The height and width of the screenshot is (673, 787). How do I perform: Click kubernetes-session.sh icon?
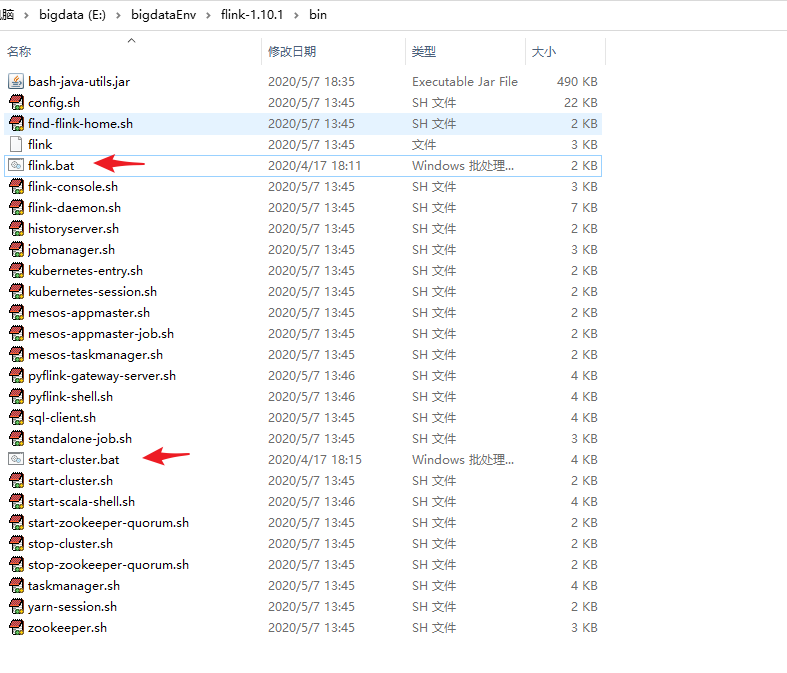16,292
